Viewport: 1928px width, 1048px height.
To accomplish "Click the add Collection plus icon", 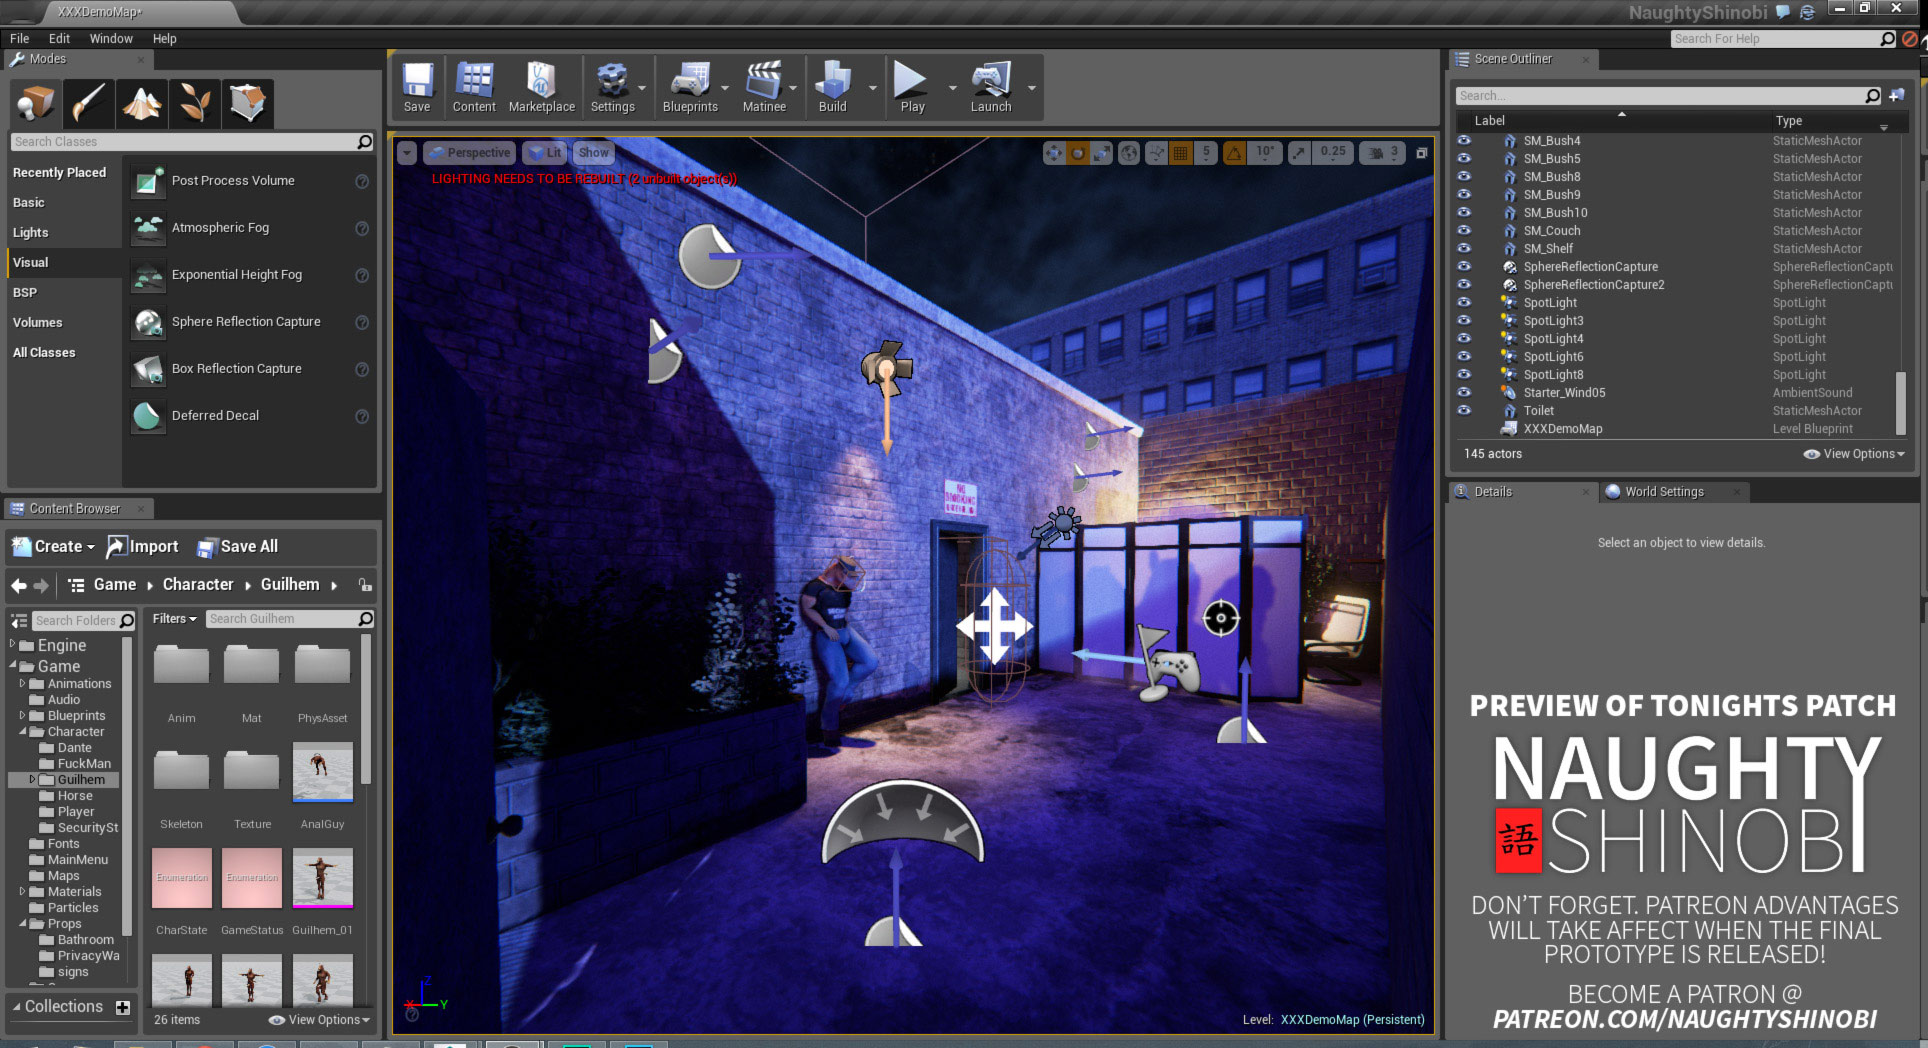I will coord(122,1007).
